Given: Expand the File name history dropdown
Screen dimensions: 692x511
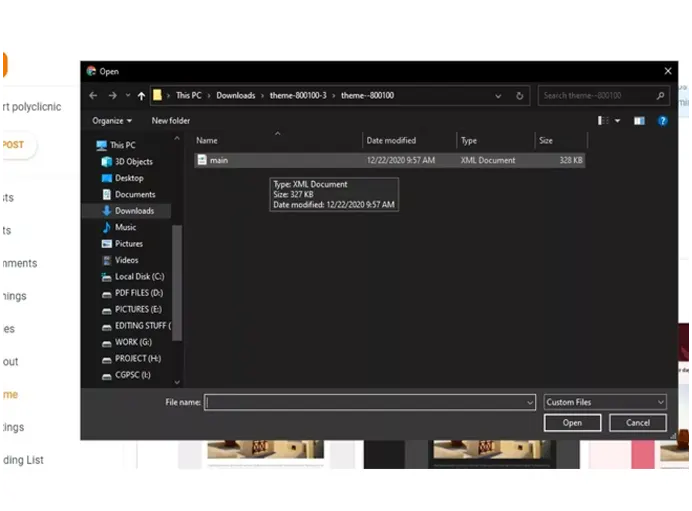Looking at the screenshot, I should click(530, 402).
